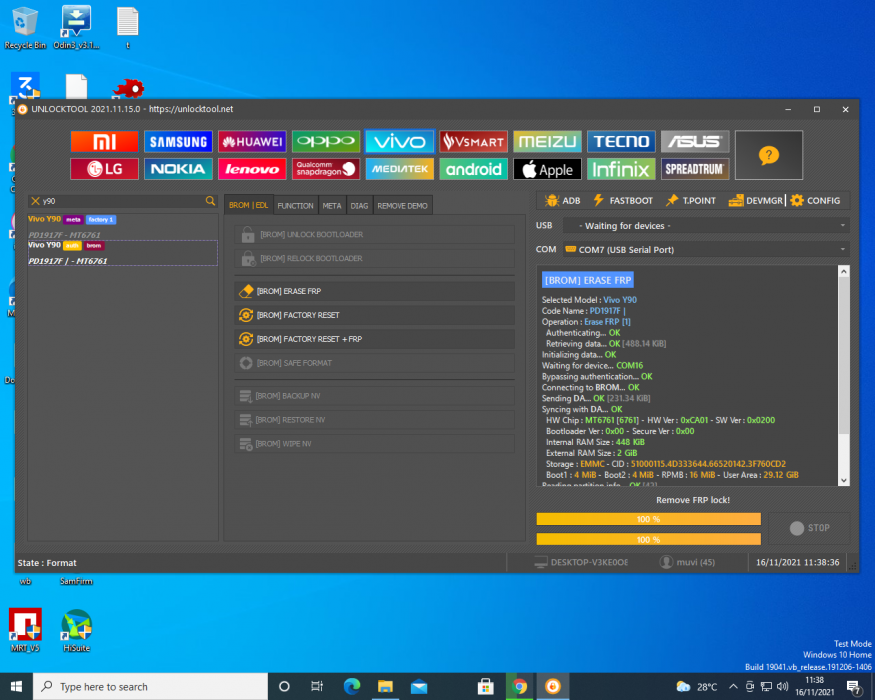Click [BROM] UNLOCK BOOTLOADER

[374, 234]
